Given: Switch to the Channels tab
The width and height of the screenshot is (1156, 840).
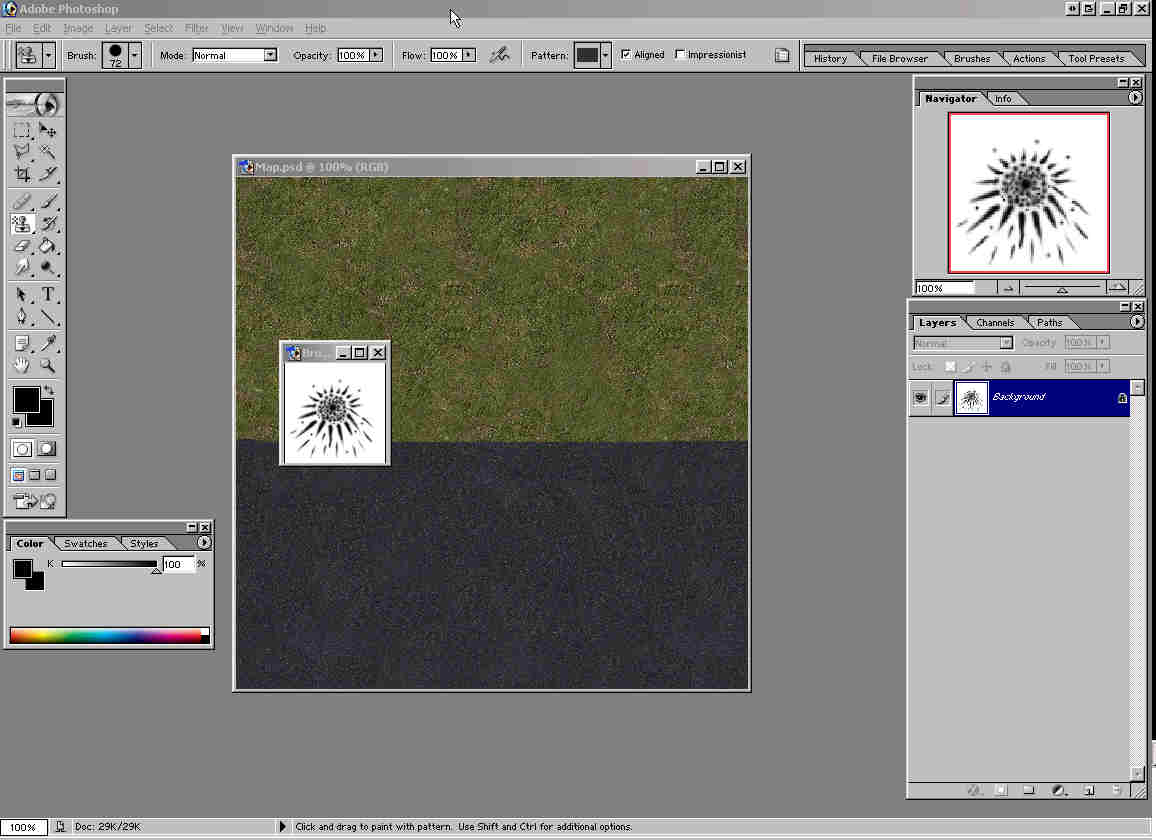Looking at the screenshot, I should (995, 323).
